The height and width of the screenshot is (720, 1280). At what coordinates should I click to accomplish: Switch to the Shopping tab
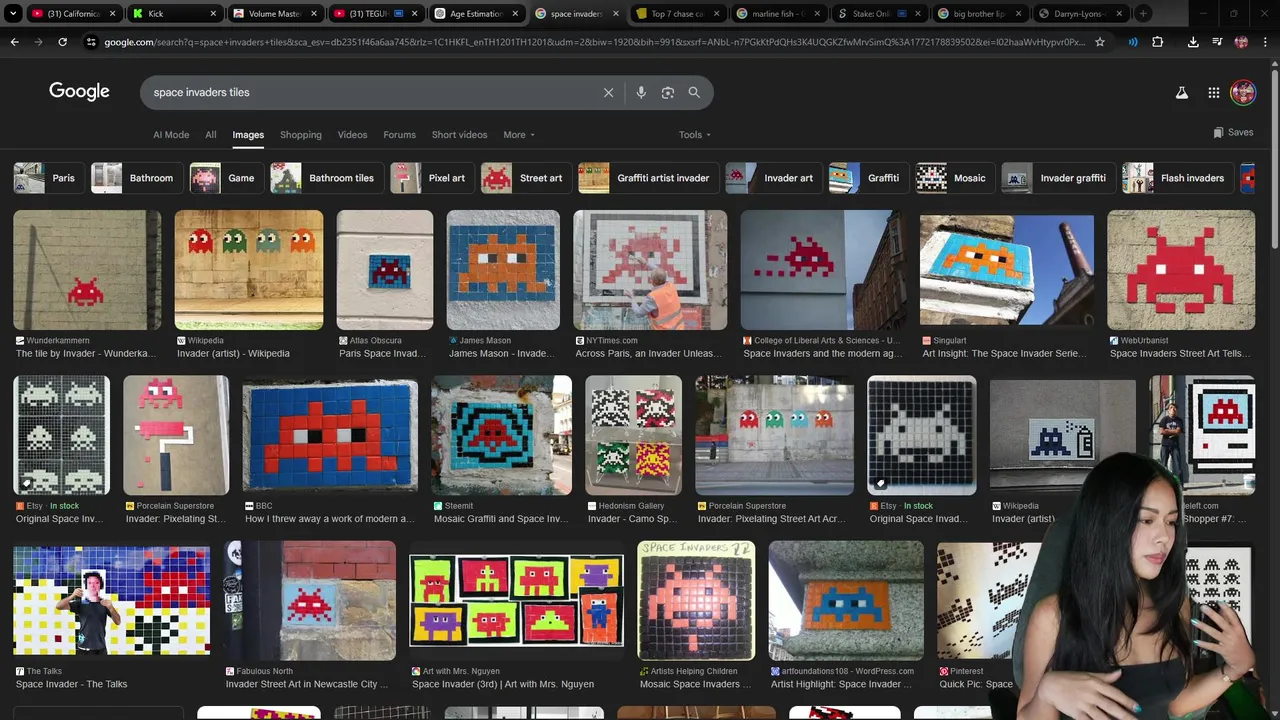click(301, 135)
